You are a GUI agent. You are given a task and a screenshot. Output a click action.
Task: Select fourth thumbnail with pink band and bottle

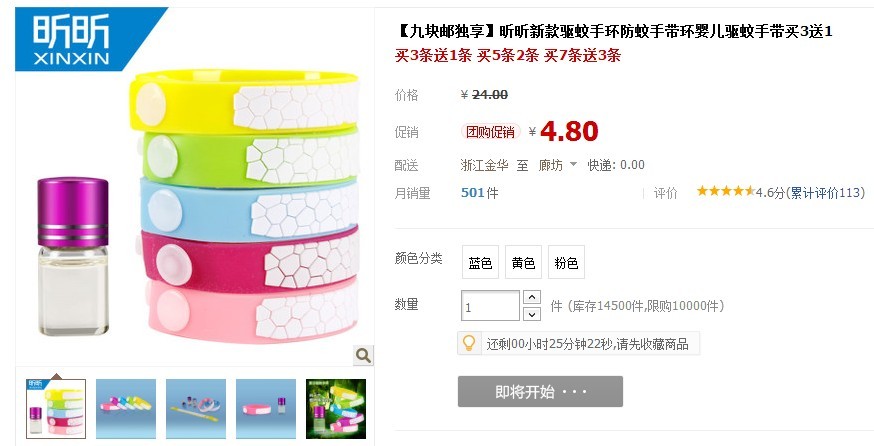(266, 409)
